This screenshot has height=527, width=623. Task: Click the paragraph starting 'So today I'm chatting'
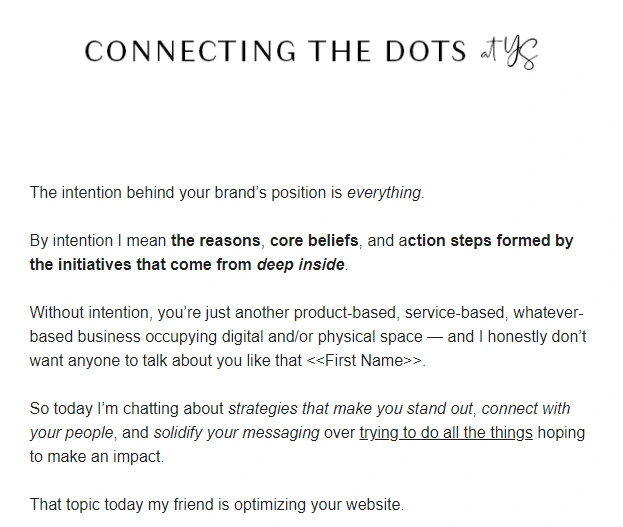click(307, 433)
